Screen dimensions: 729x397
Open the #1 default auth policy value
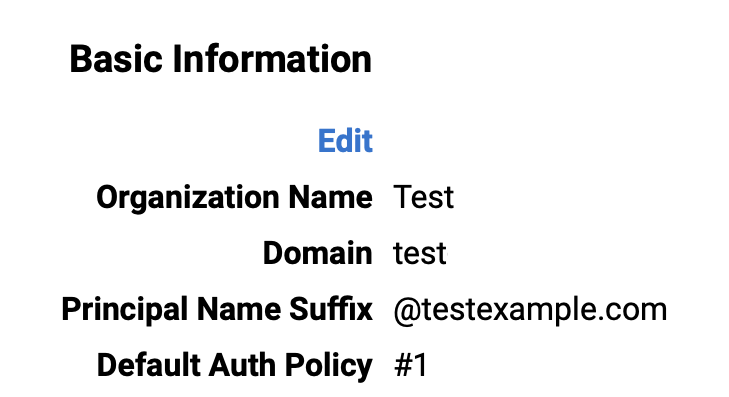coord(411,365)
